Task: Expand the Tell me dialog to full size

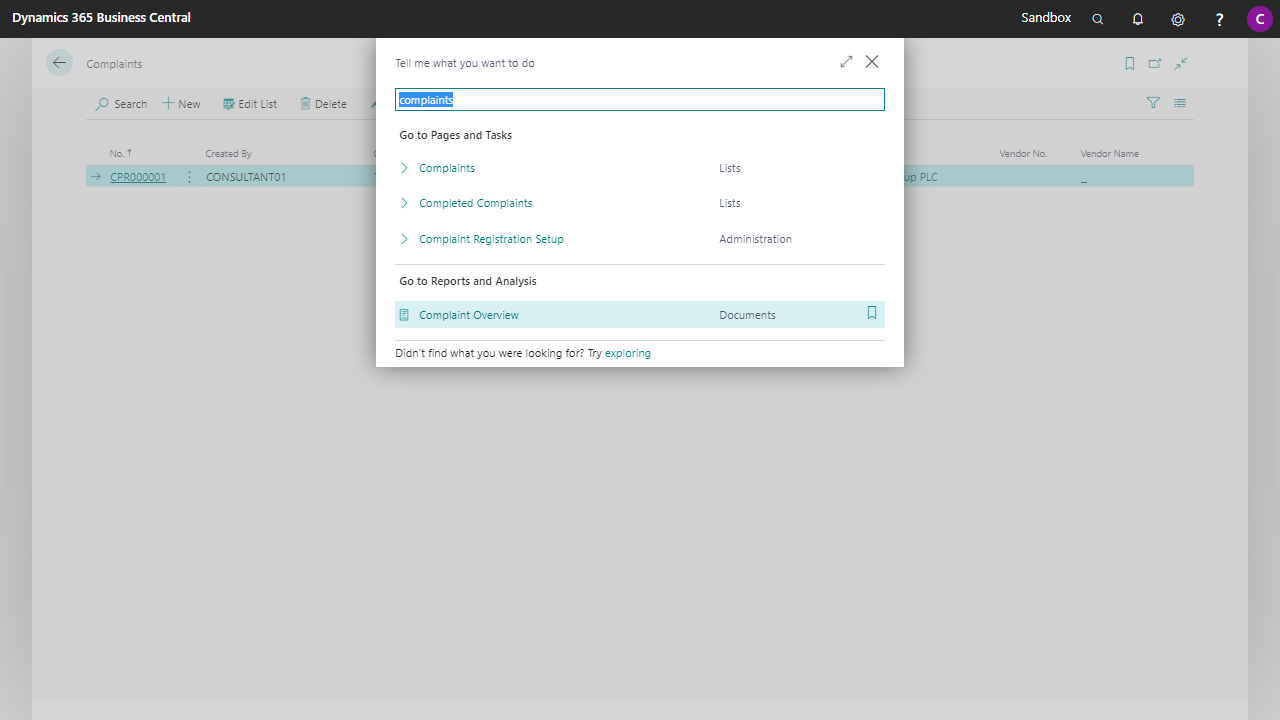Action: click(846, 61)
